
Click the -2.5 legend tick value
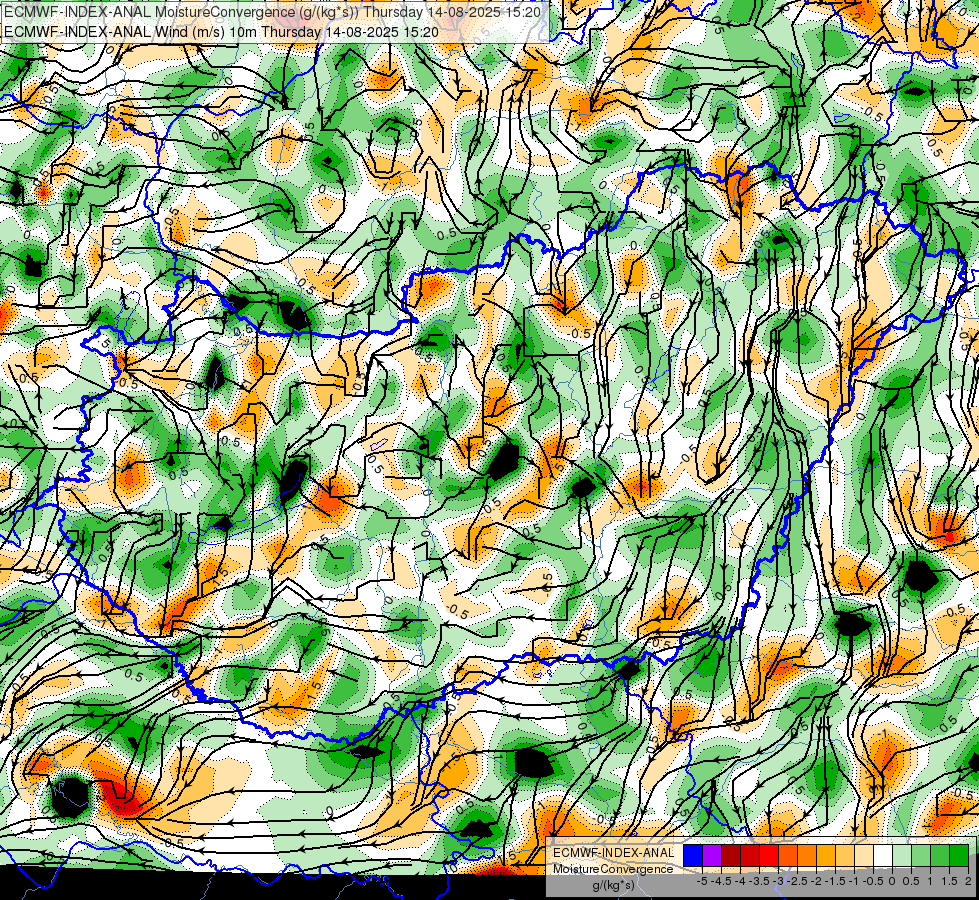point(798,881)
